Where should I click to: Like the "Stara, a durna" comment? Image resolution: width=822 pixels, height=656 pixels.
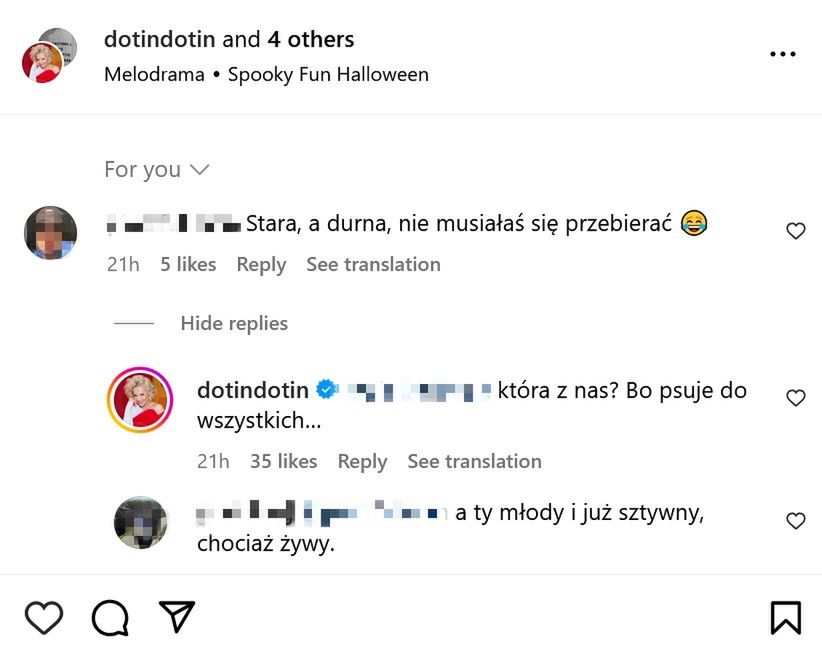(796, 231)
